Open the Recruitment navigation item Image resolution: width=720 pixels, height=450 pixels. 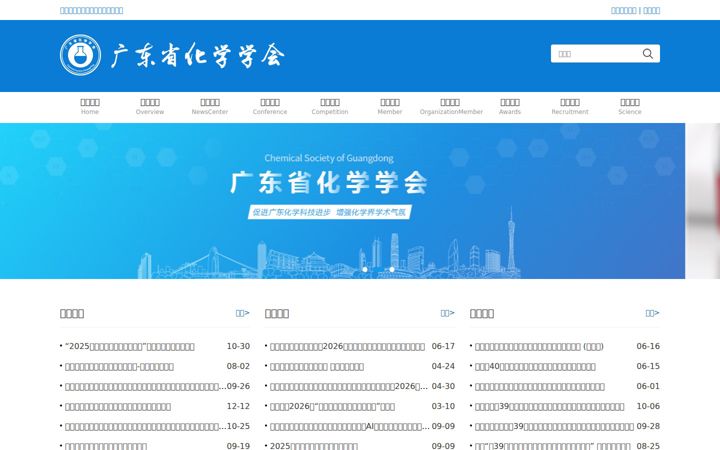570,107
